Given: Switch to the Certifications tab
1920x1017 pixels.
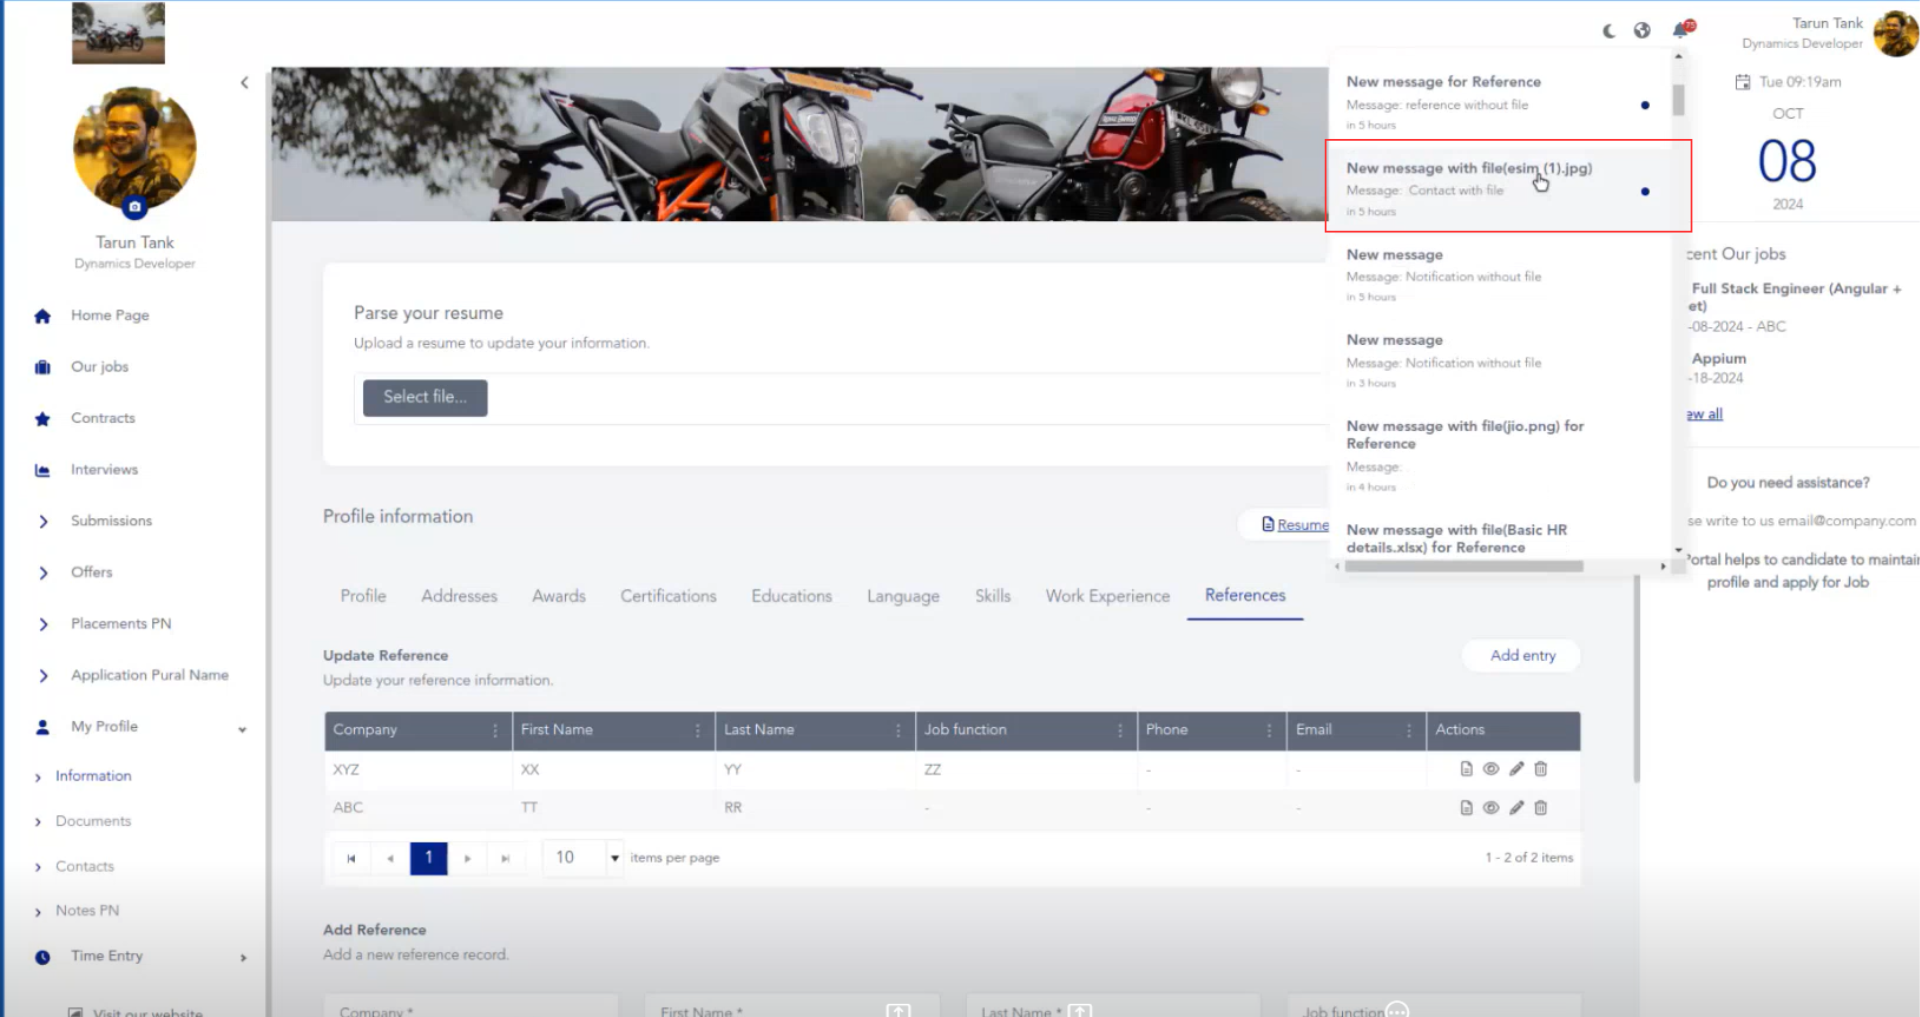Looking at the screenshot, I should click(x=668, y=596).
